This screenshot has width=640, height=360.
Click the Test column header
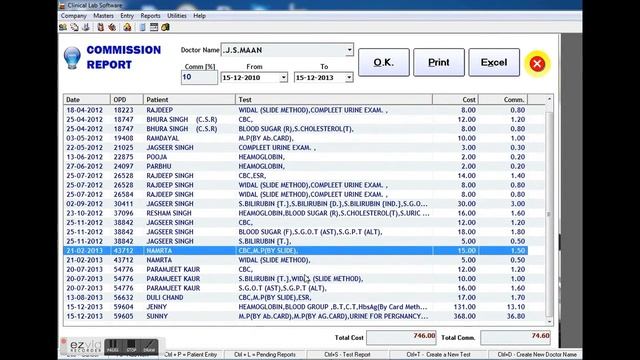(334, 100)
